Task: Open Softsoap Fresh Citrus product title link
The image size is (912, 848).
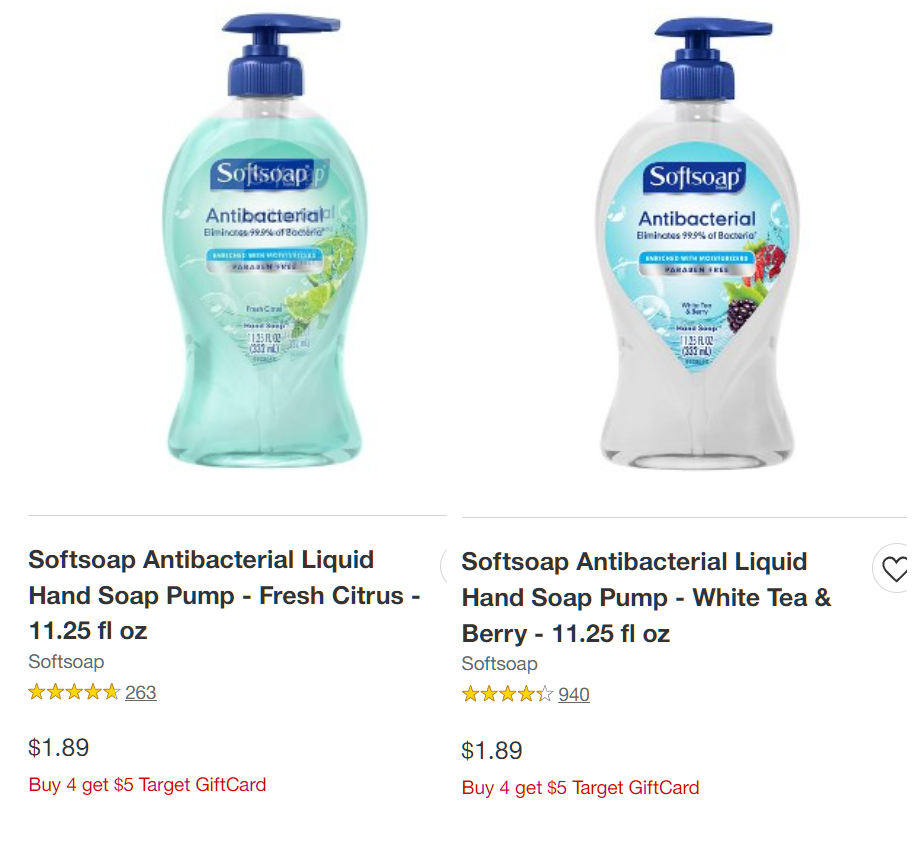Action: click(225, 595)
